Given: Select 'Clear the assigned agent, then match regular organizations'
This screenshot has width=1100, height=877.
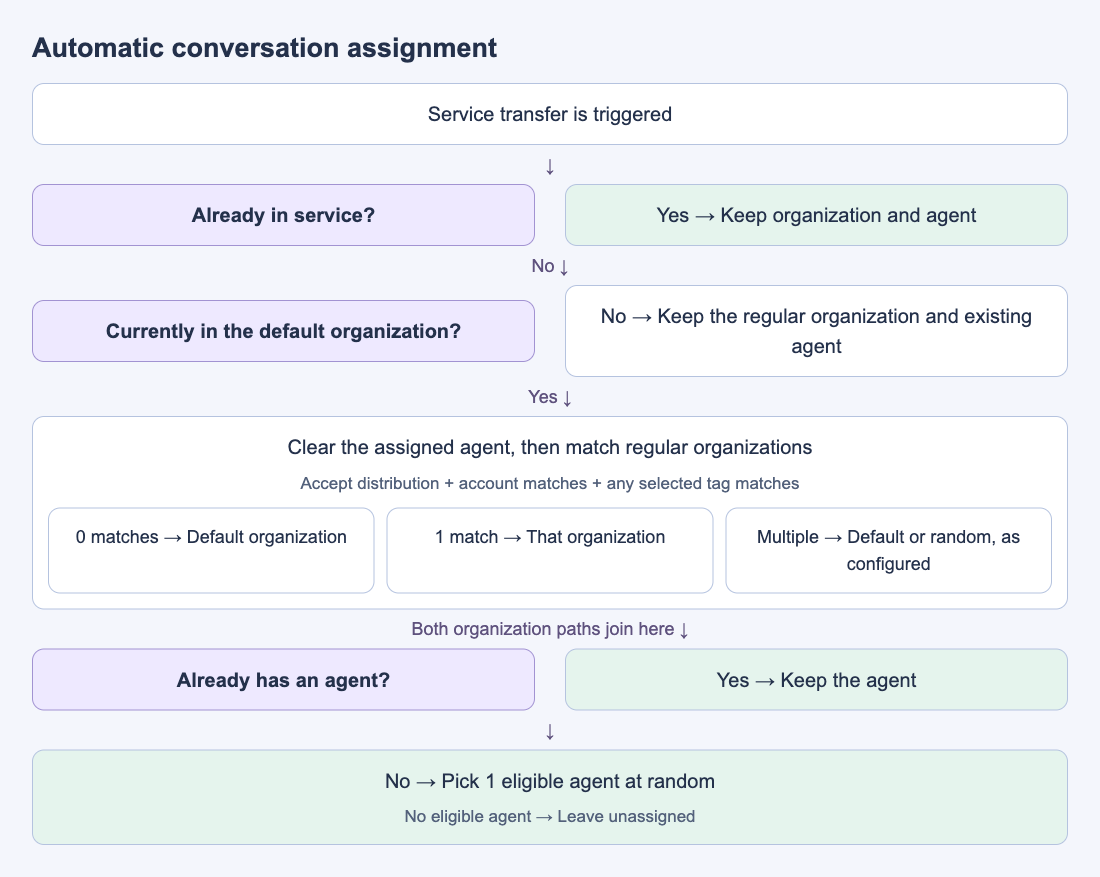Looking at the screenshot, I should (550, 448).
